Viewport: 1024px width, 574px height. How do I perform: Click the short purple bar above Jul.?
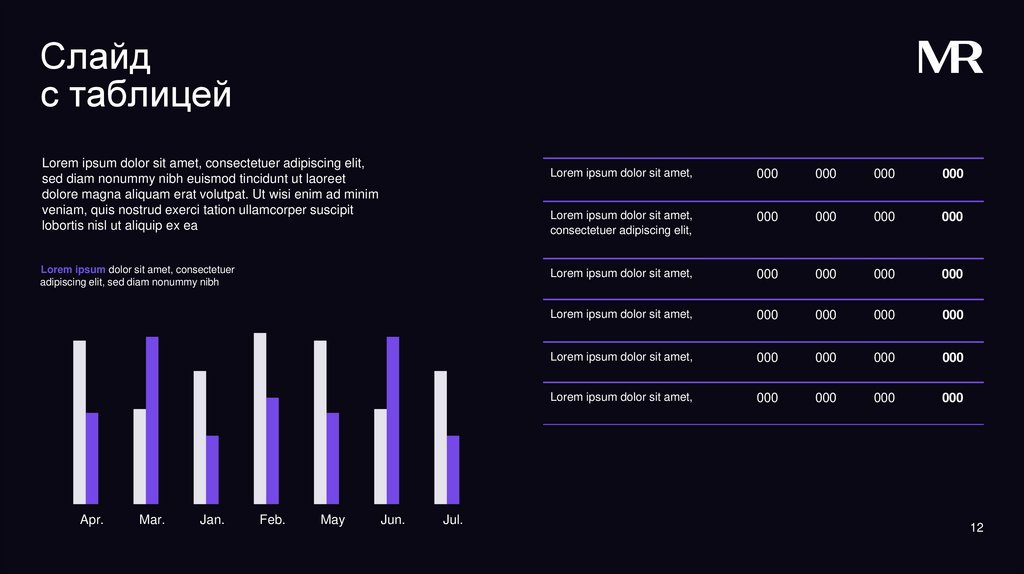[453, 469]
